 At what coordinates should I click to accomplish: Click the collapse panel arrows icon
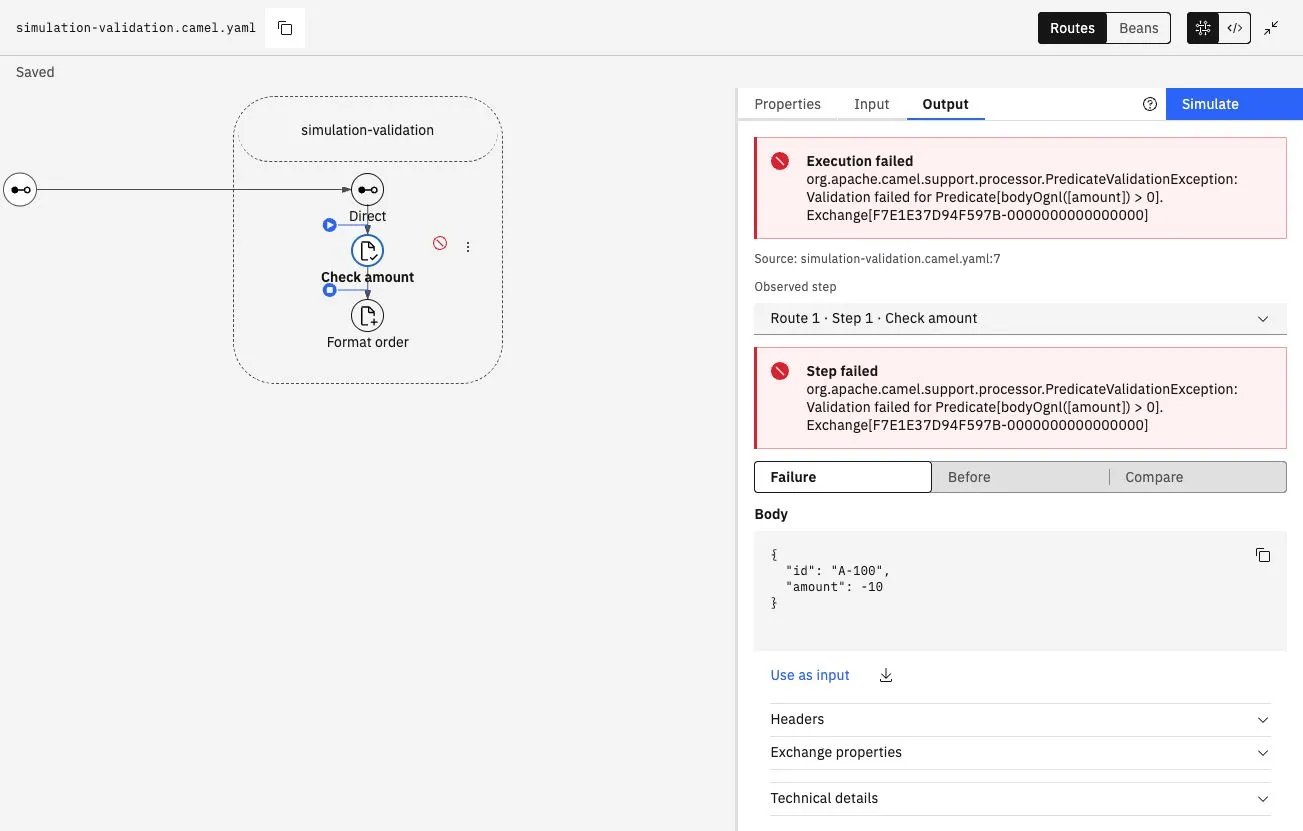[x=1271, y=28]
